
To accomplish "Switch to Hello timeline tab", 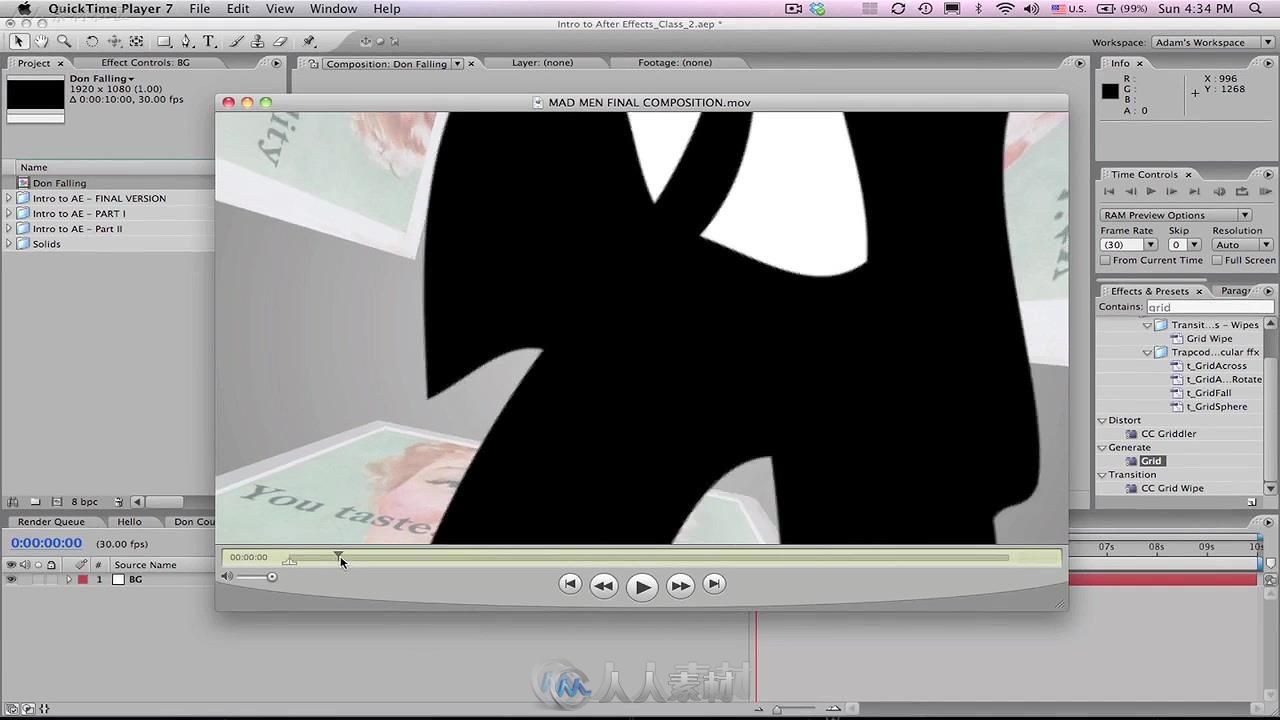I will [x=130, y=522].
